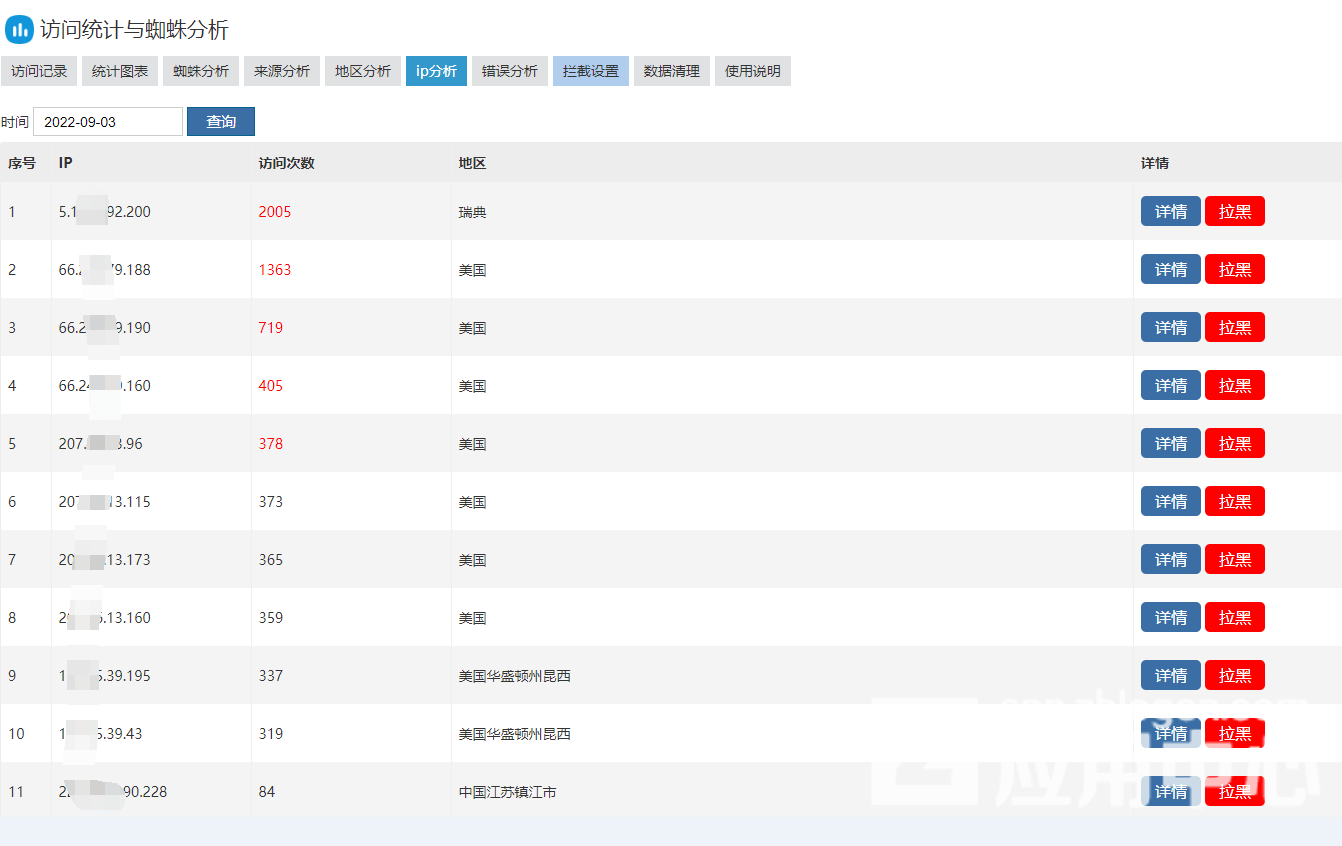Select the ip分析 tab
The image size is (1342, 846).
[436, 71]
